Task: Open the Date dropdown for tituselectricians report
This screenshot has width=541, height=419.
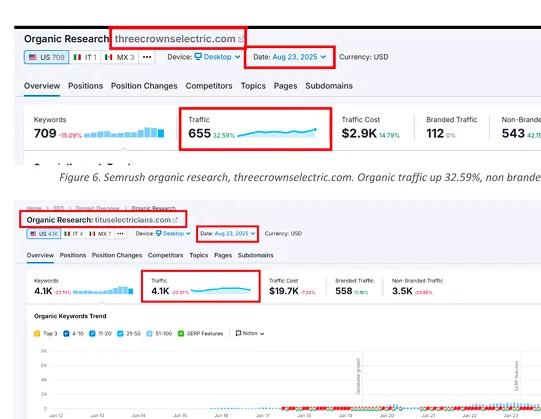Action: [228, 234]
